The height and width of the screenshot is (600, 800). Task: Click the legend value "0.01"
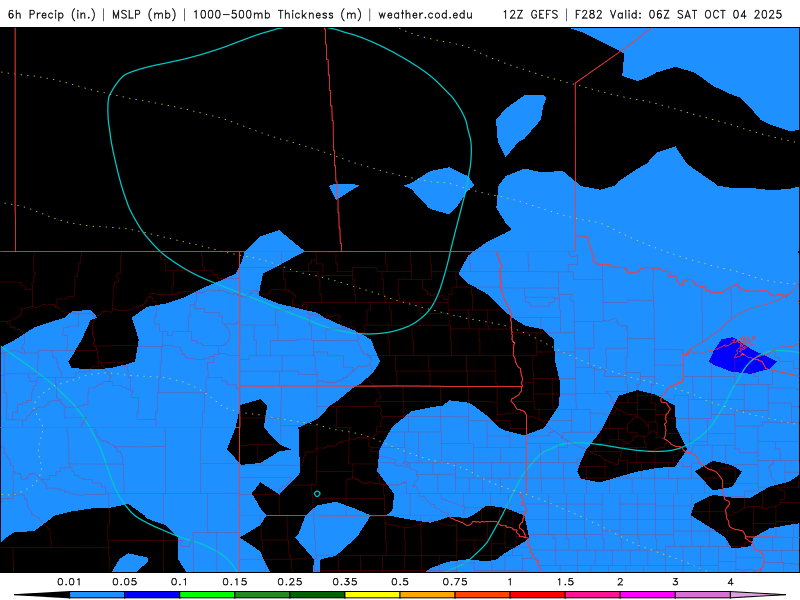tap(69, 582)
